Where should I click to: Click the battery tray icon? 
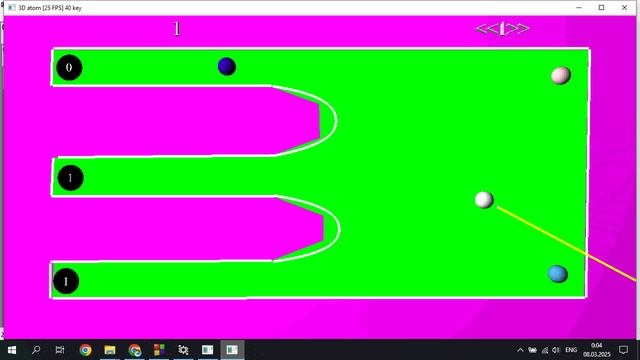point(532,350)
